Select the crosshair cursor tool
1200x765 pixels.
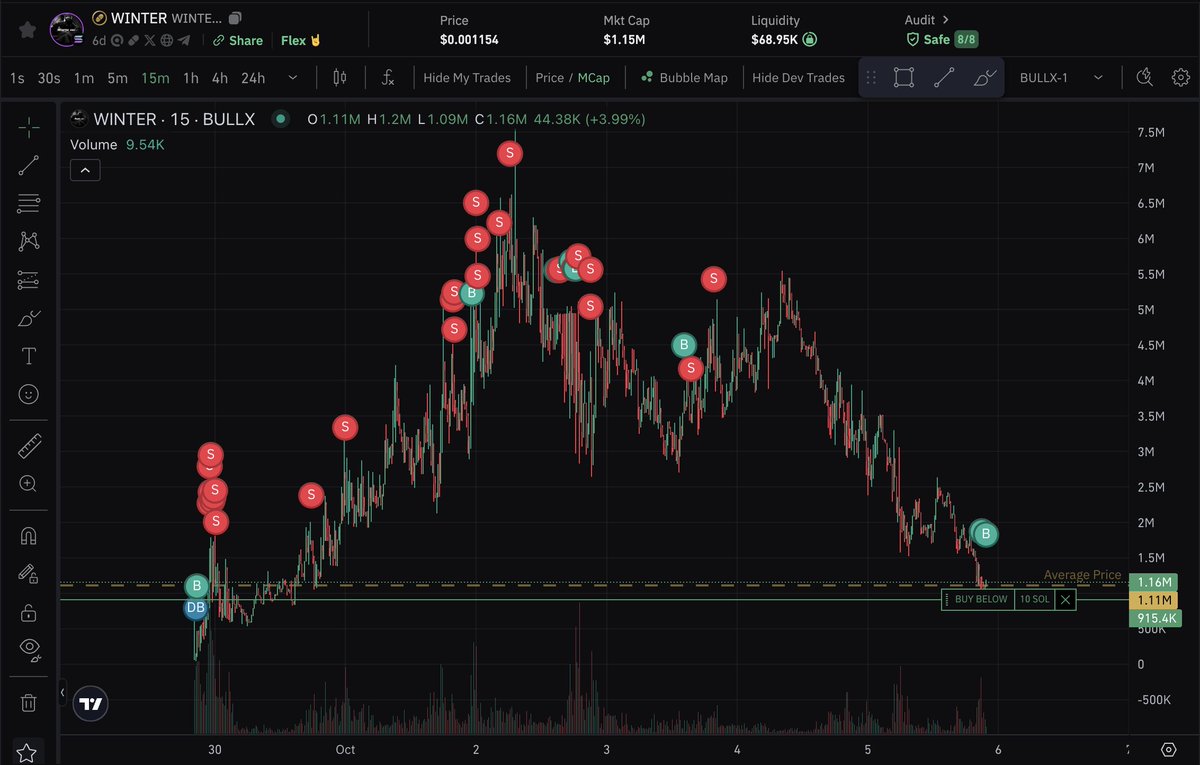[x=29, y=128]
